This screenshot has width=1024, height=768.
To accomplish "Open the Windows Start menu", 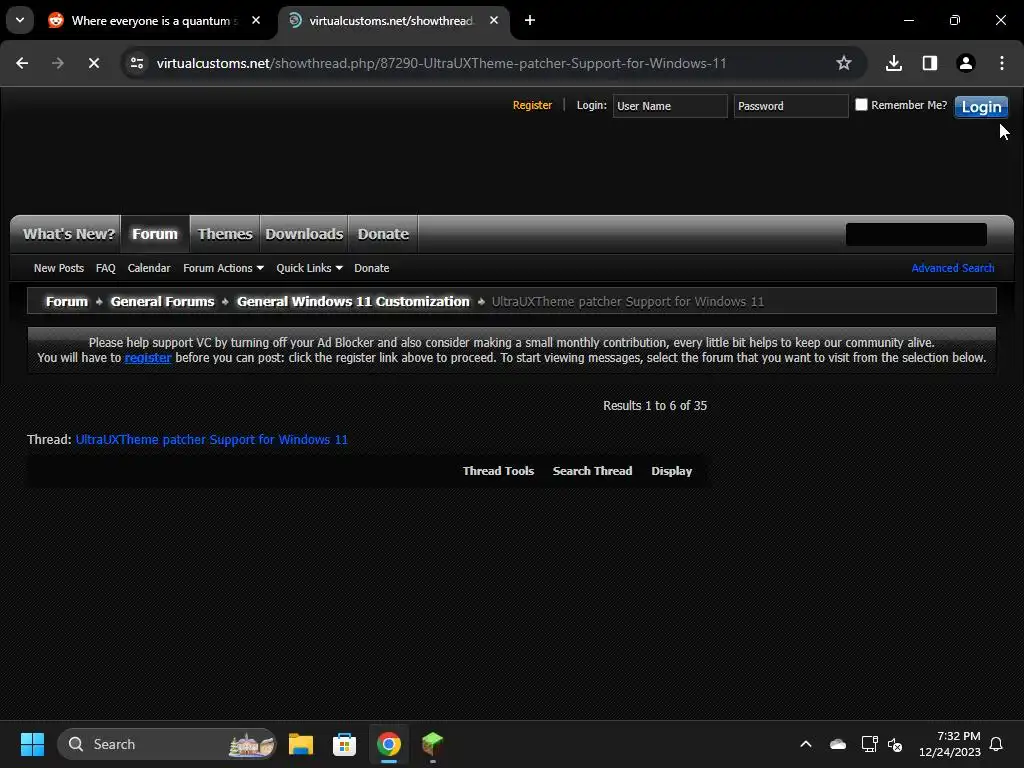I will pyautogui.click(x=32, y=744).
